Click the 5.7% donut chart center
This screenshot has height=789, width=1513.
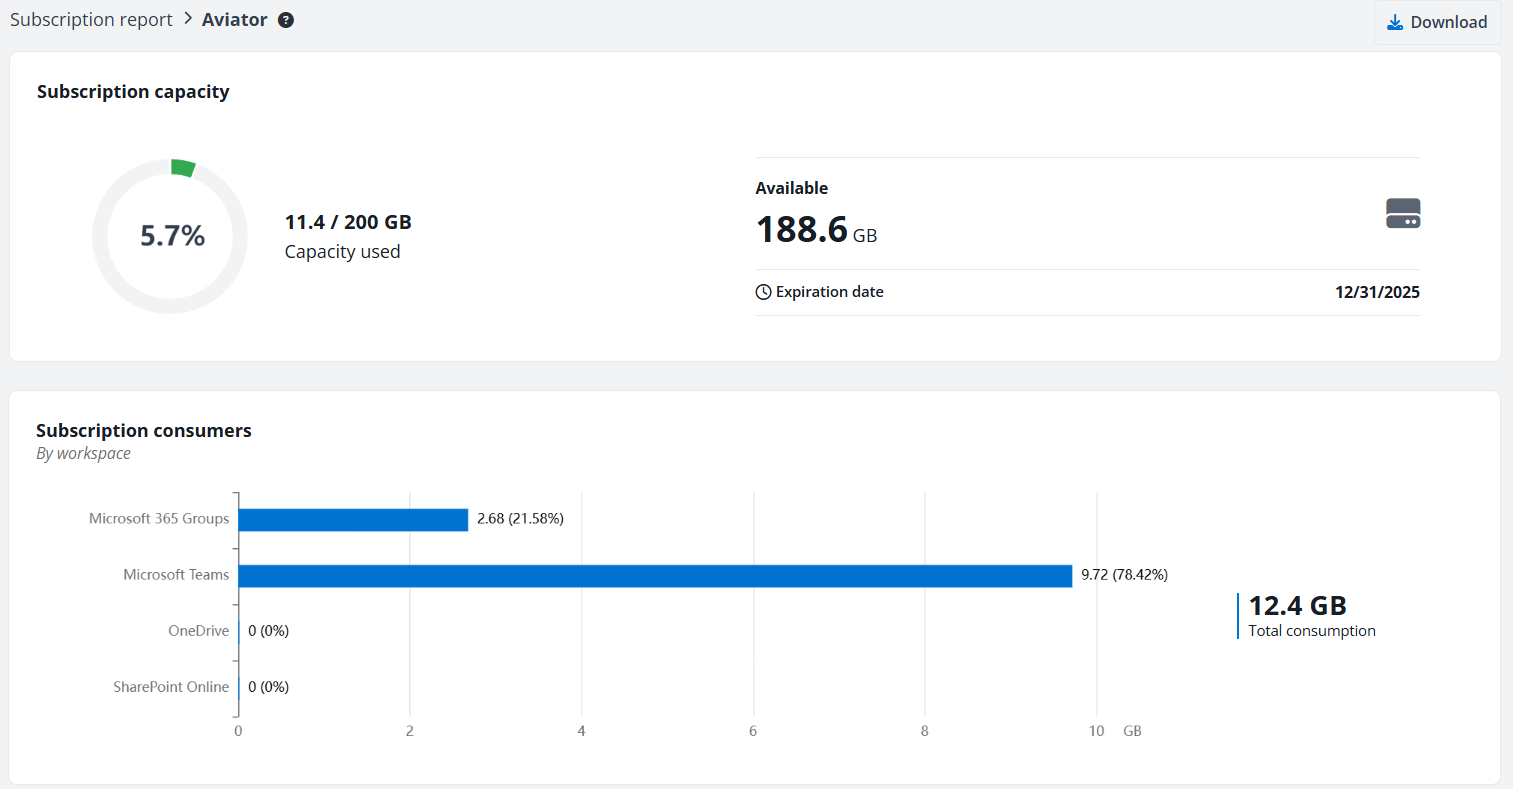pos(171,236)
